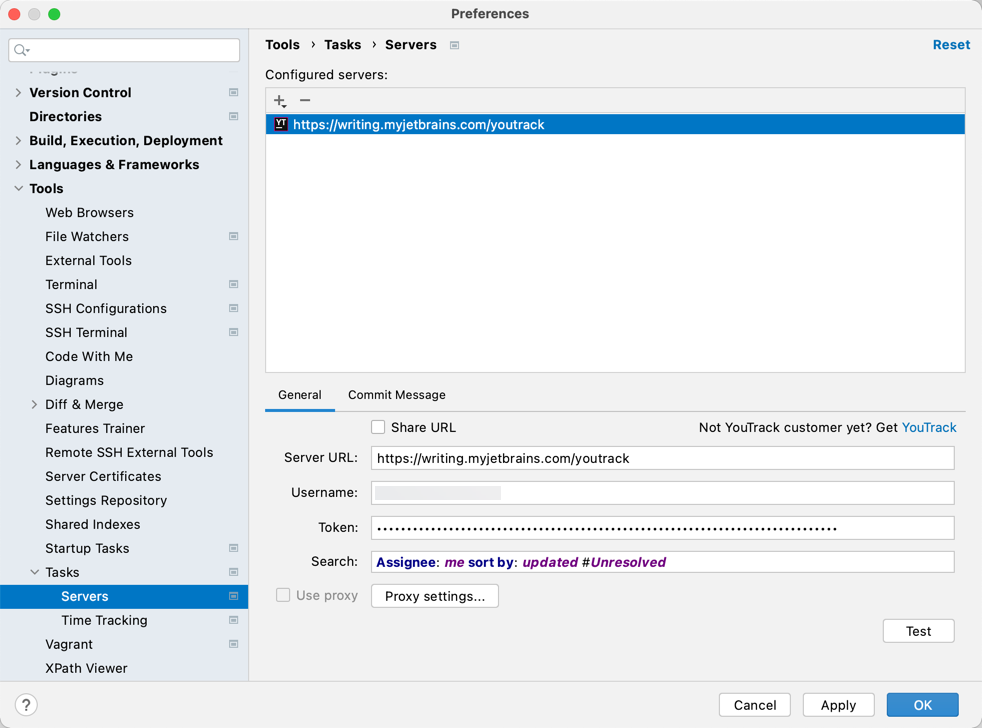Select the General tab
Image resolution: width=982 pixels, height=728 pixels.
pyautogui.click(x=299, y=395)
